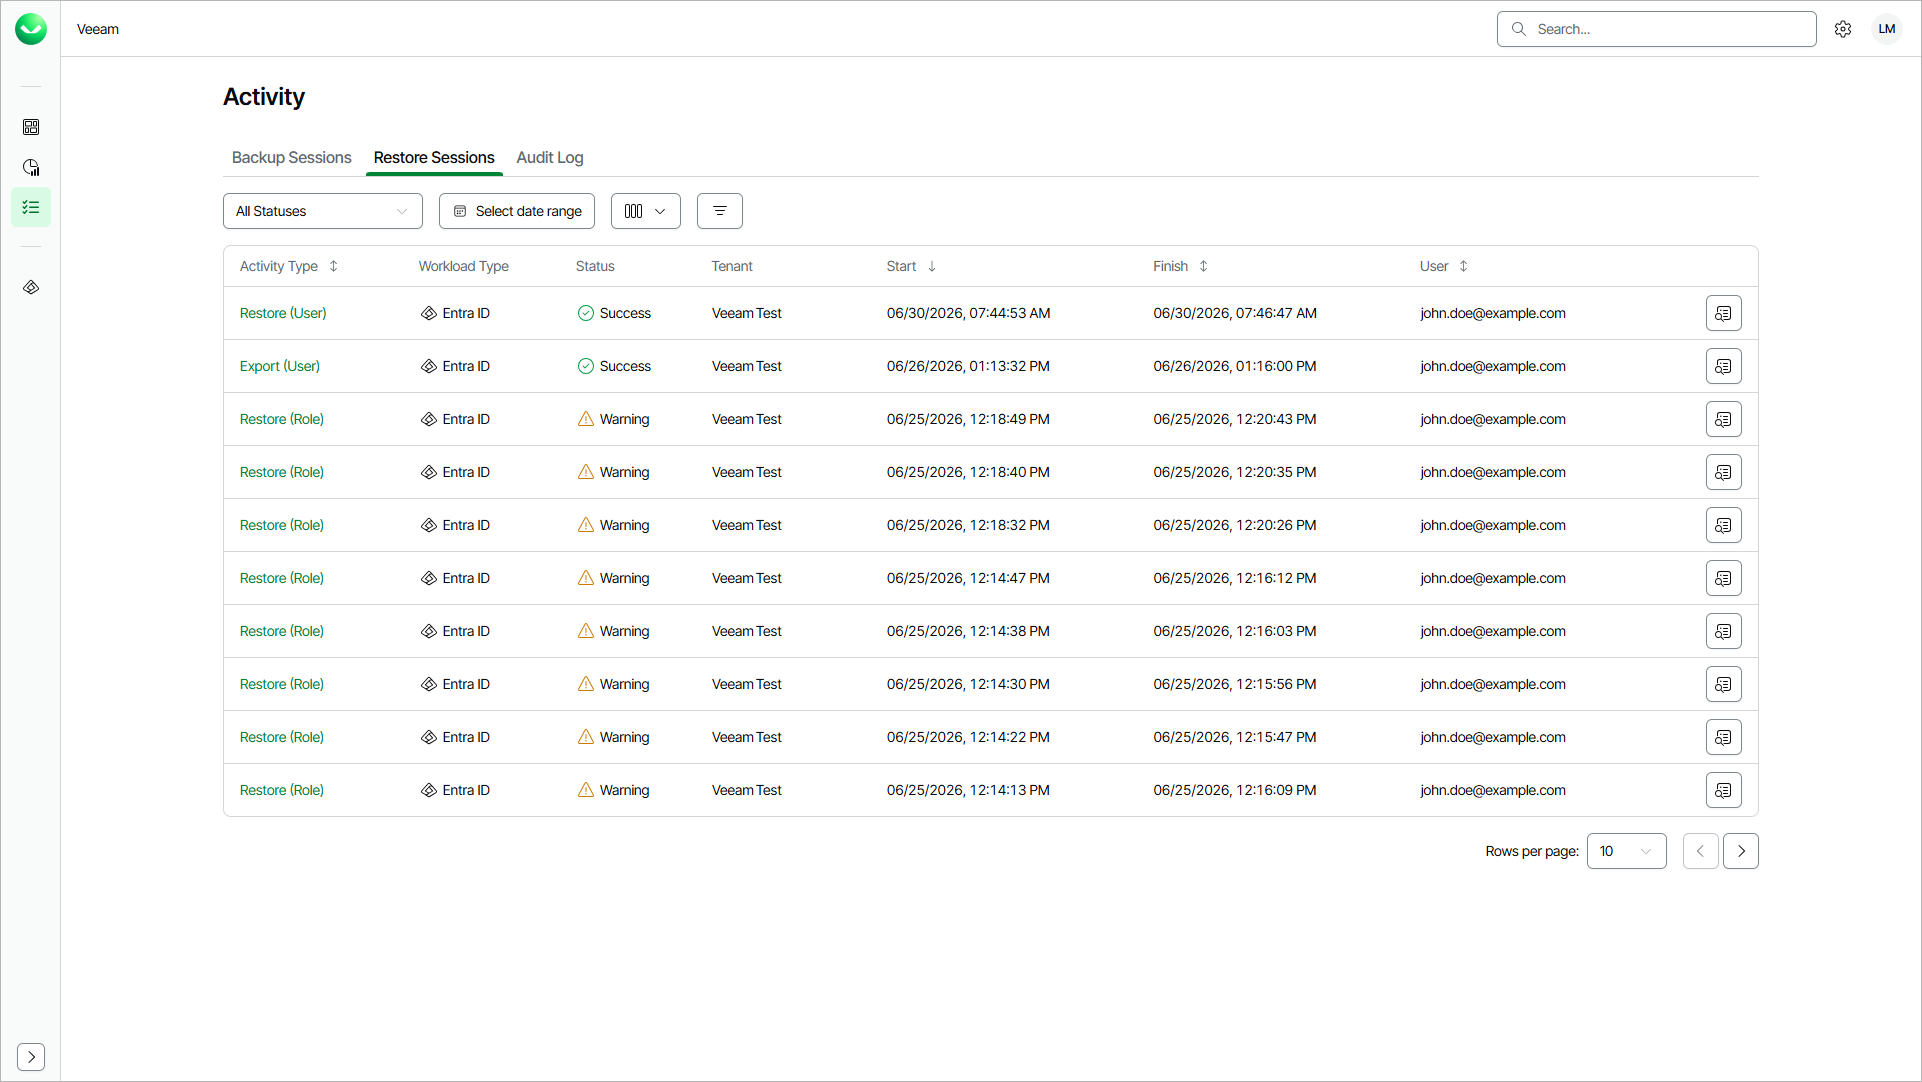The width and height of the screenshot is (1922, 1082).
Task: Open Restore (Role) started 12:18:32 PM
Action: tap(282, 525)
